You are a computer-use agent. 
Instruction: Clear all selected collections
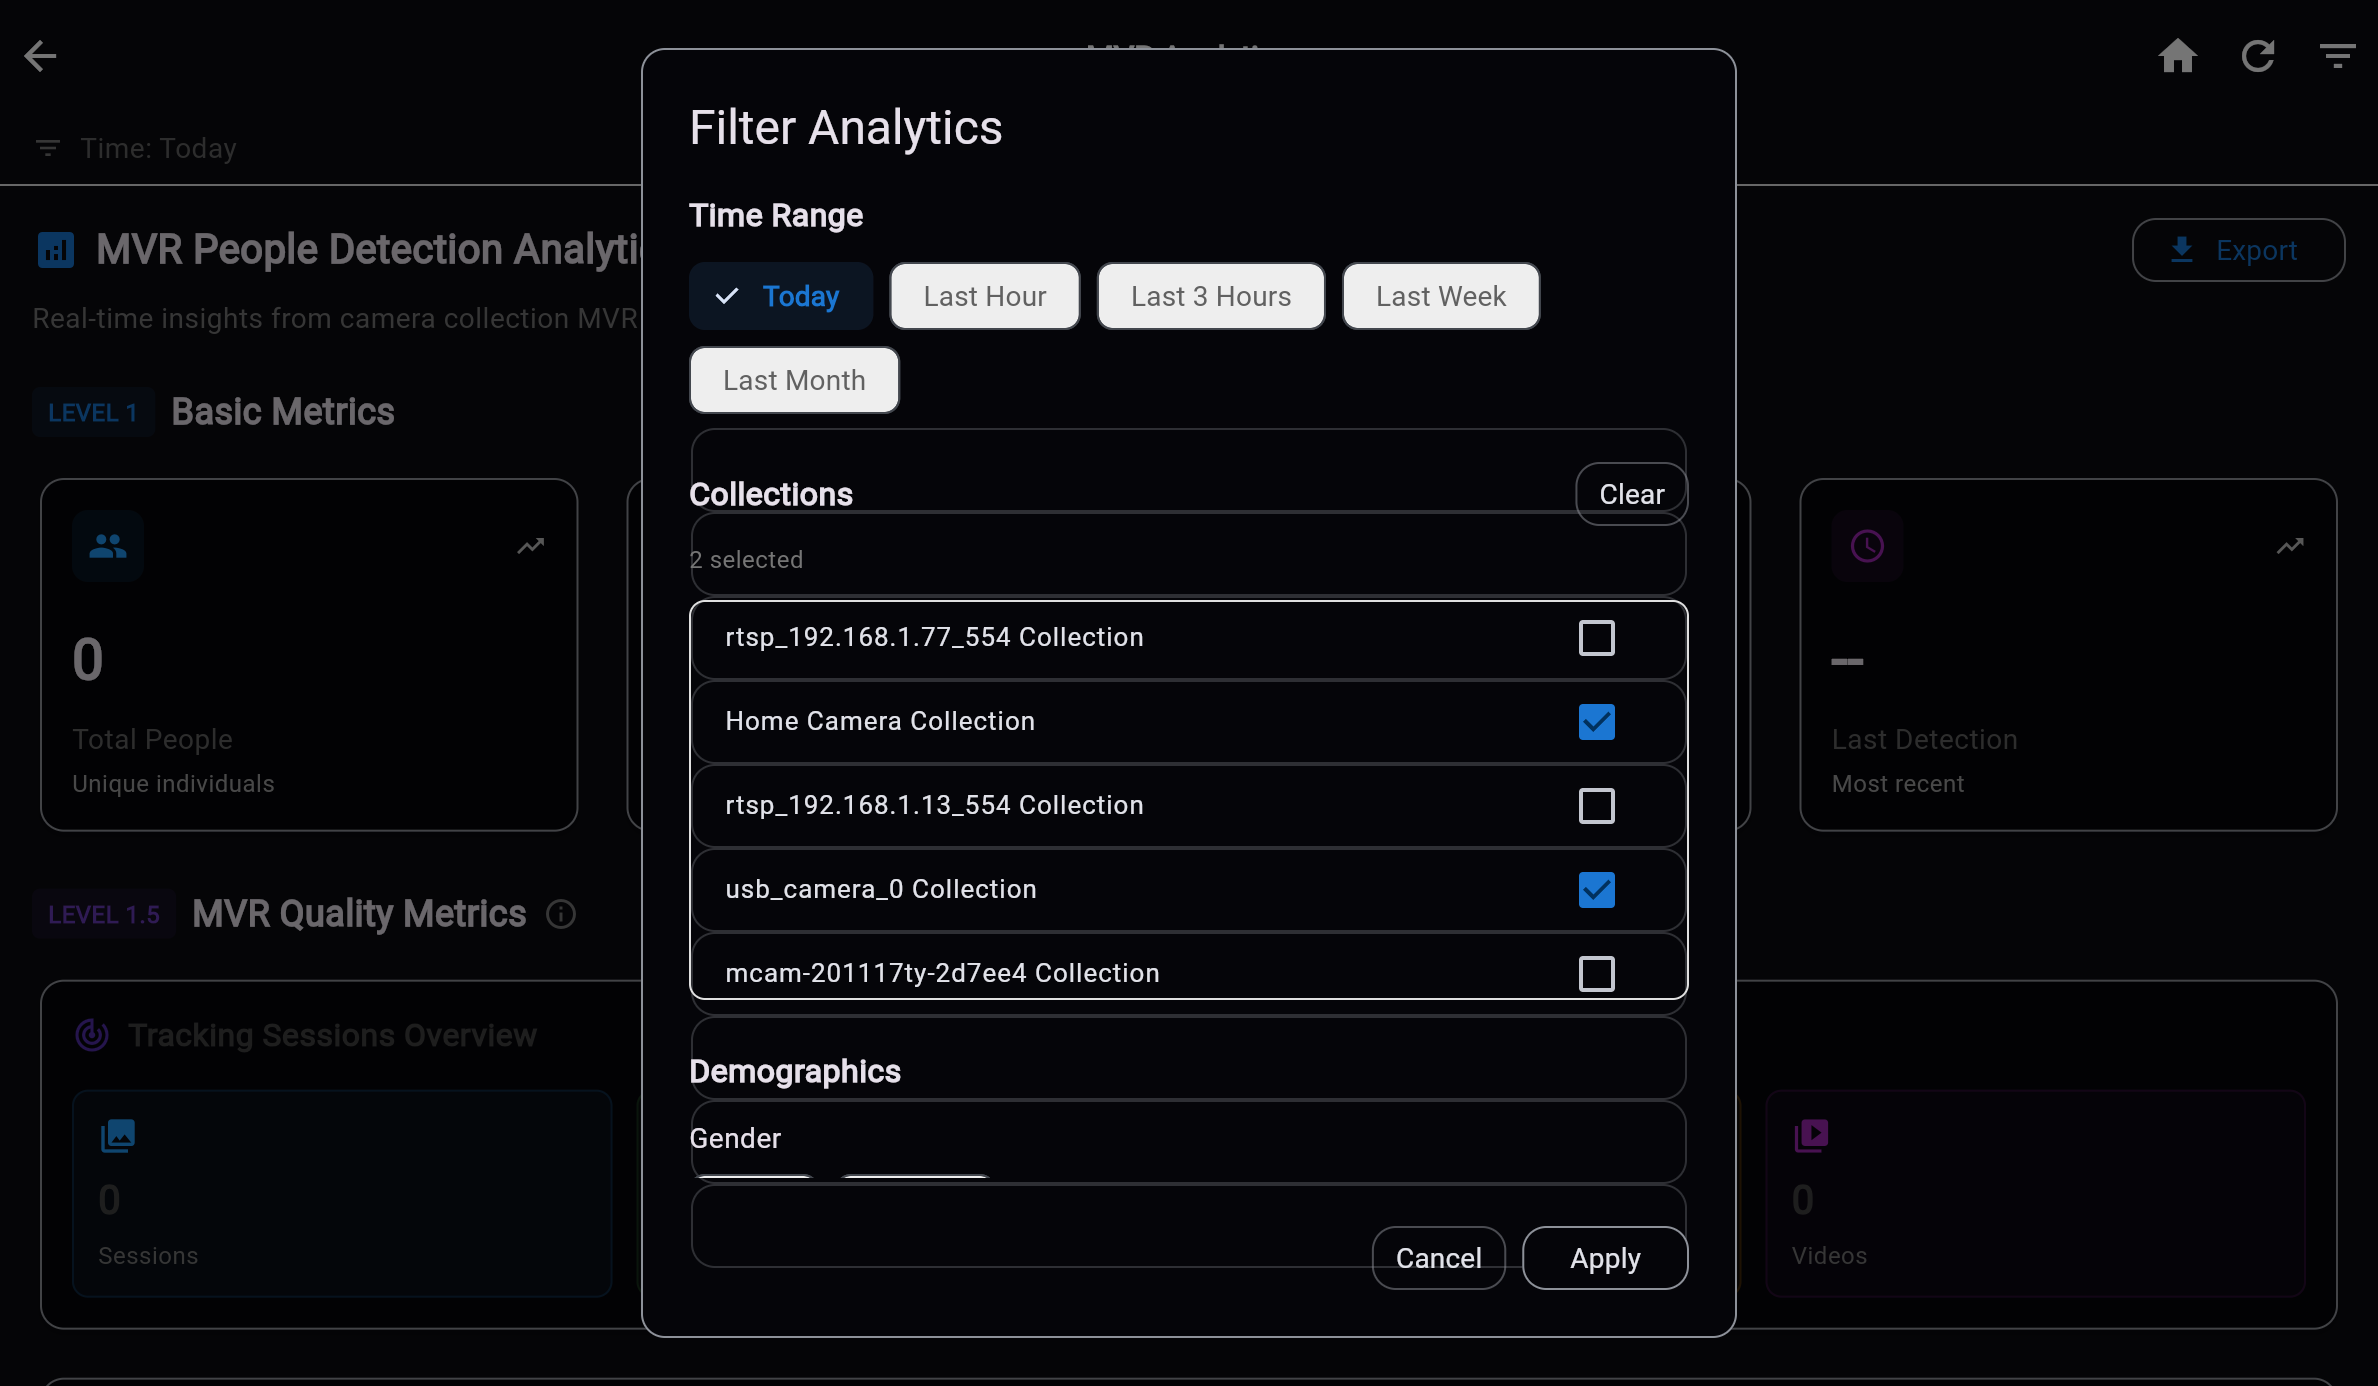tap(1630, 493)
